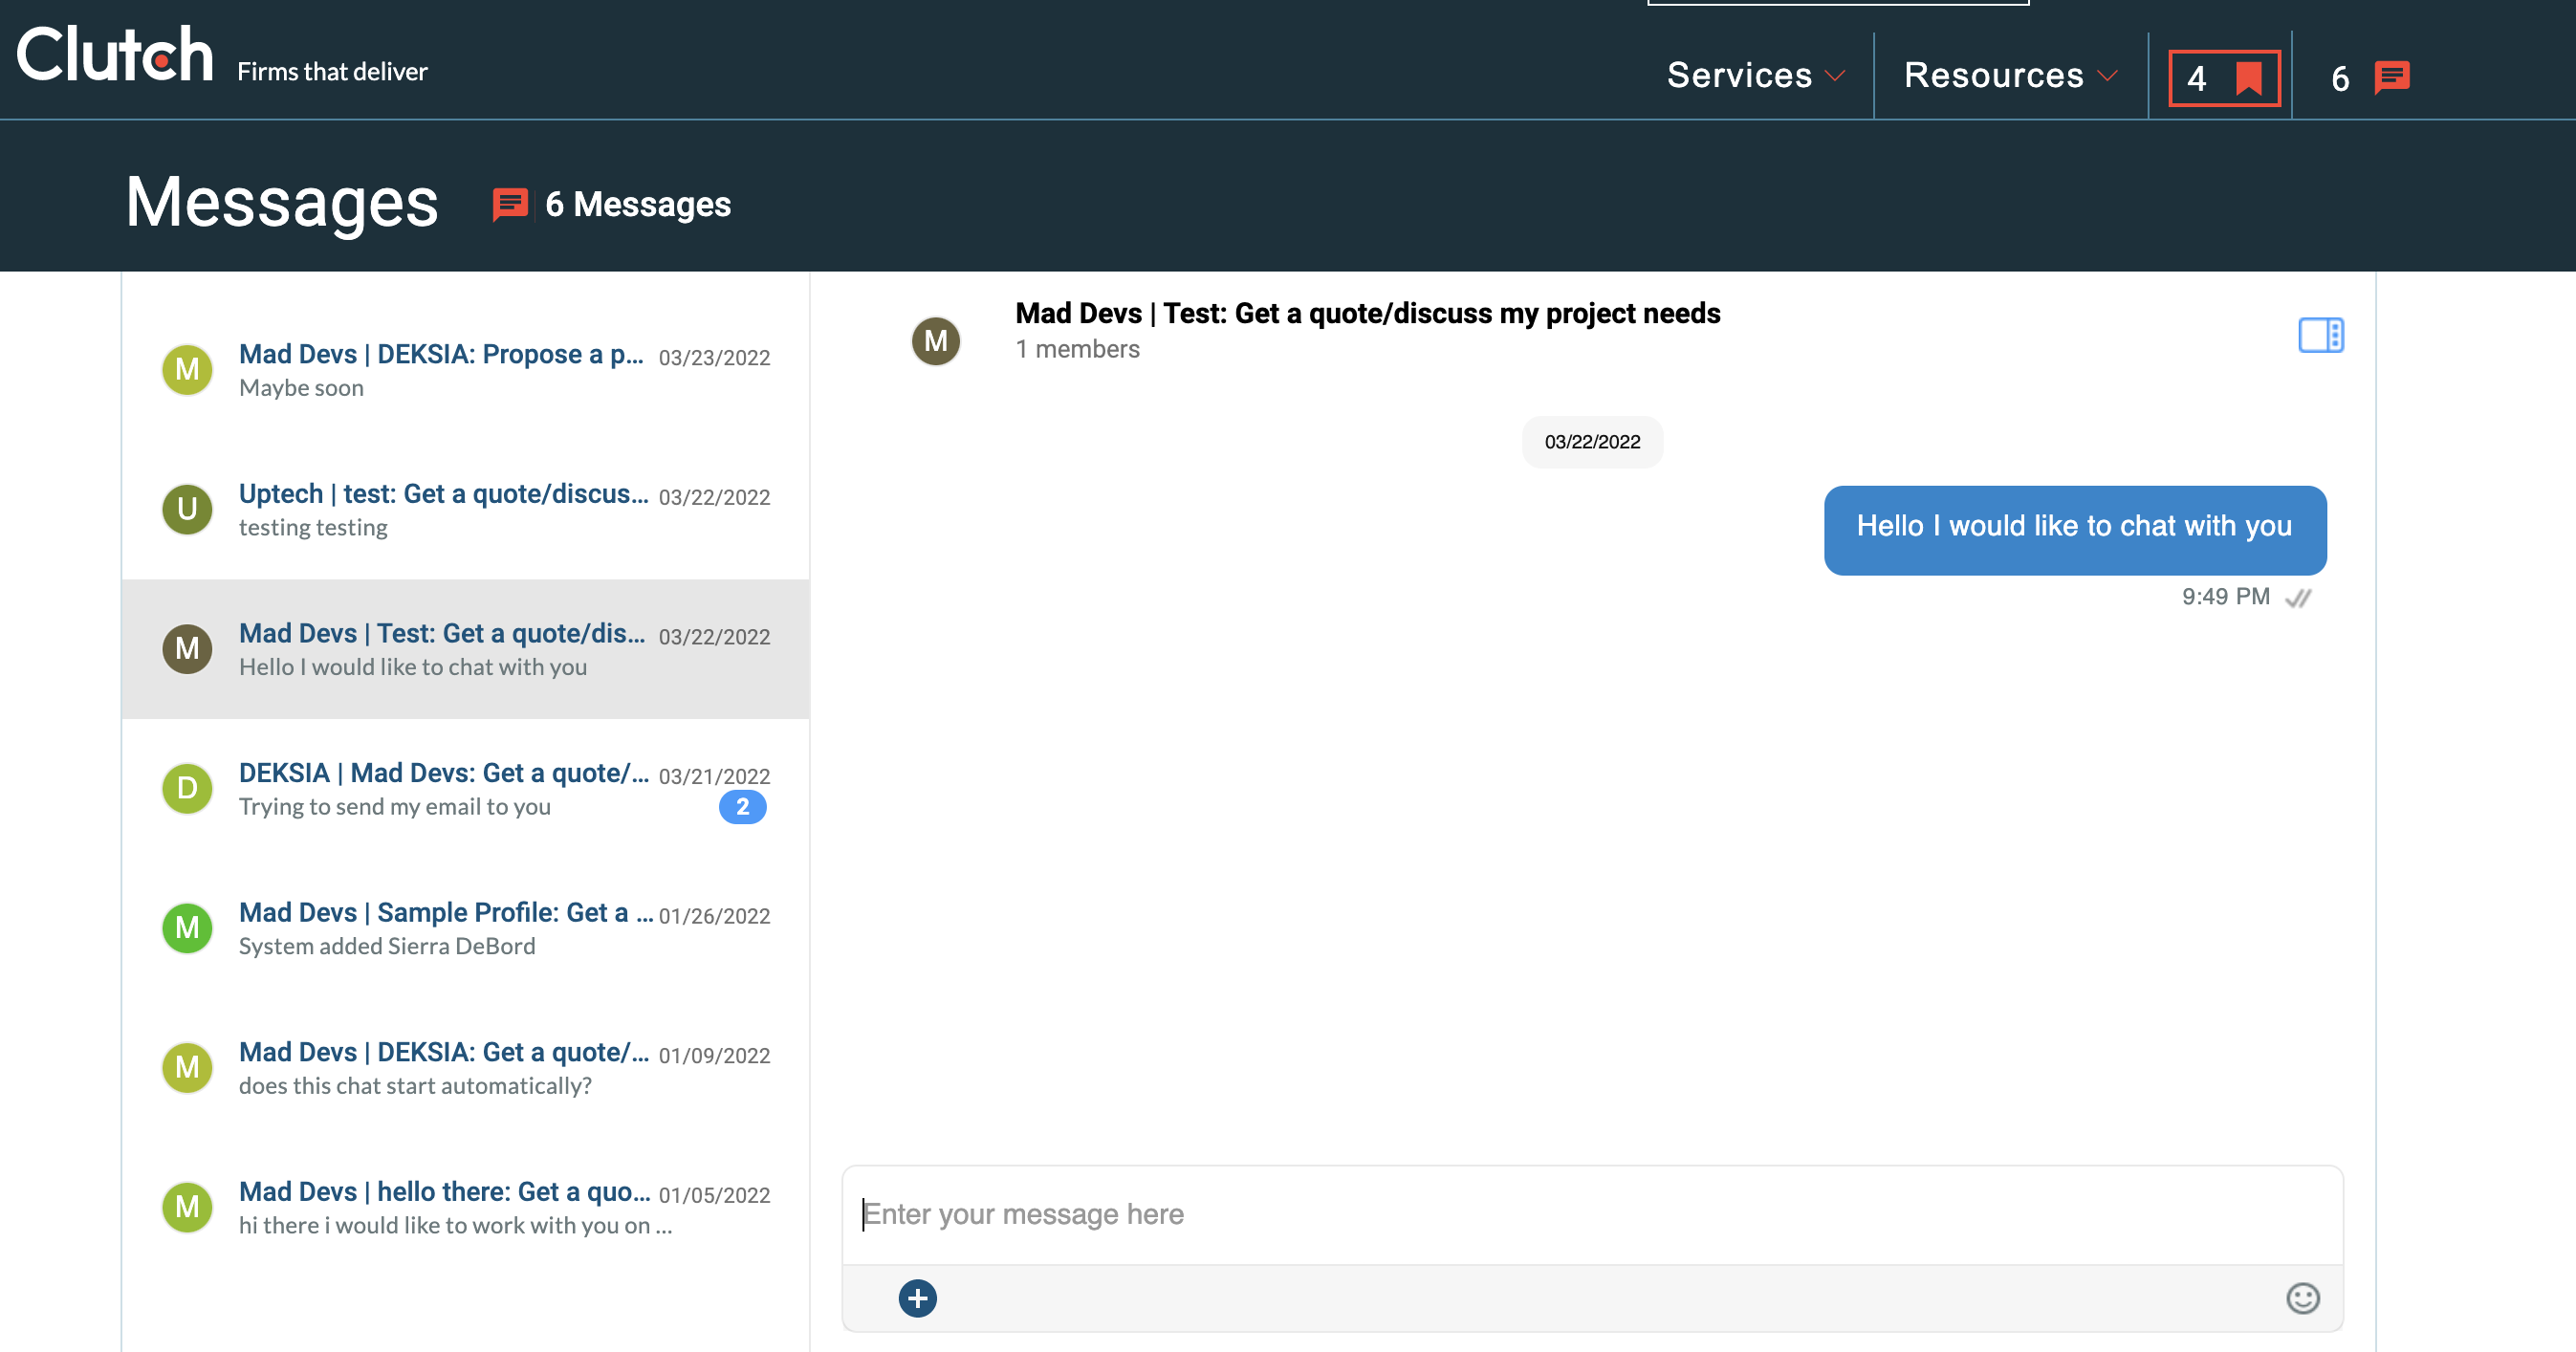Click the 03/21/2022 date in the conversation list
Image resolution: width=2576 pixels, height=1352 pixels.
[714, 777]
